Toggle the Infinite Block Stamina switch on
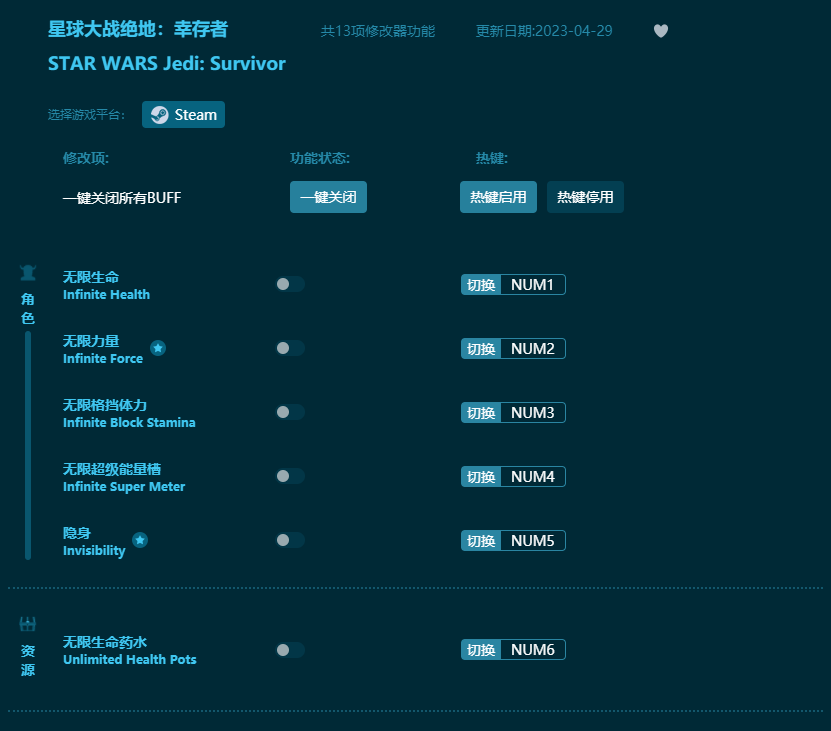The width and height of the screenshot is (831, 731). click(x=290, y=412)
